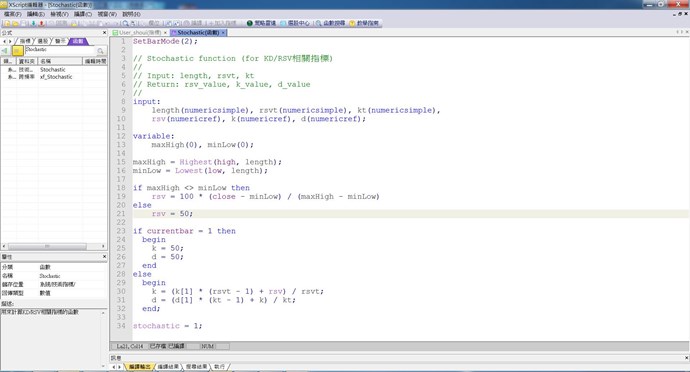Click the green back arrow in formula panel

(x=5, y=51)
